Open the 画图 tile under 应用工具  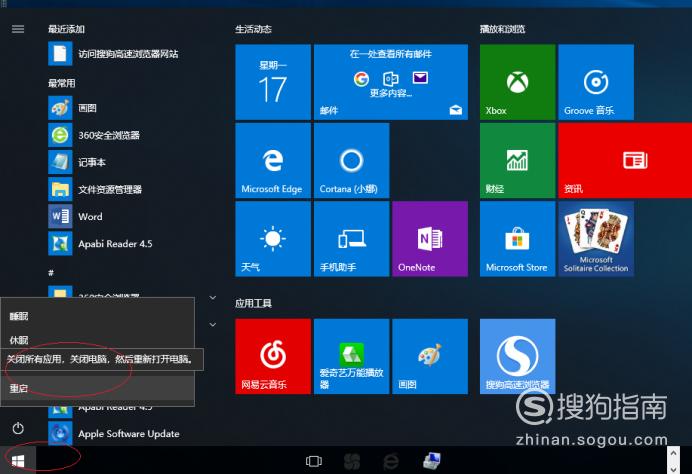click(430, 356)
